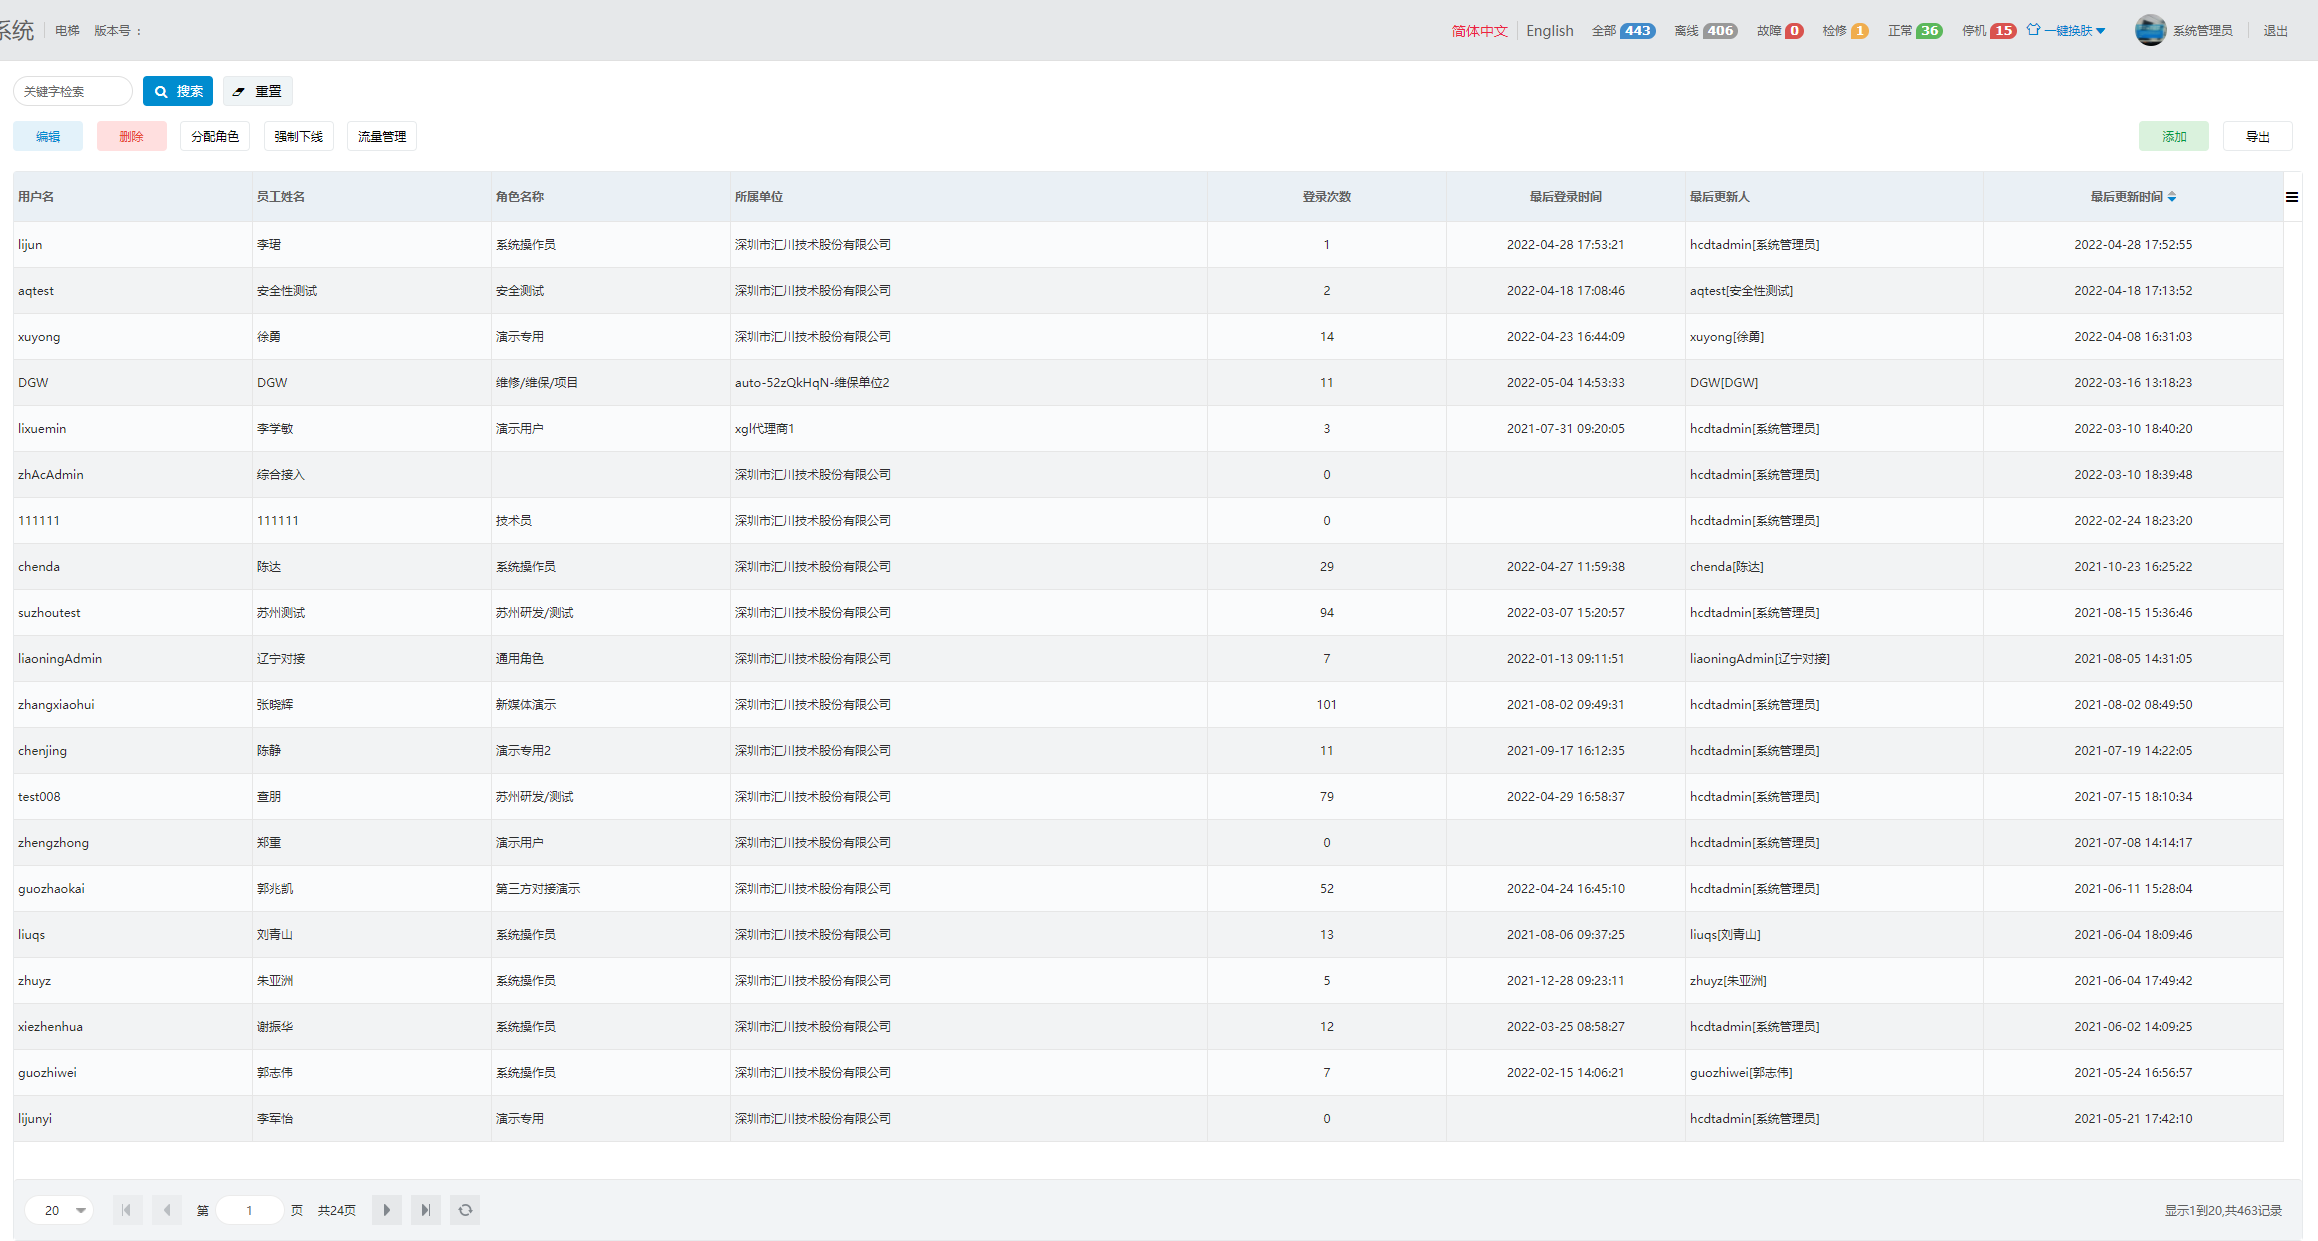The image size is (2318, 1241).
Task: Switch language to English
Action: (x=1549, y=31)
